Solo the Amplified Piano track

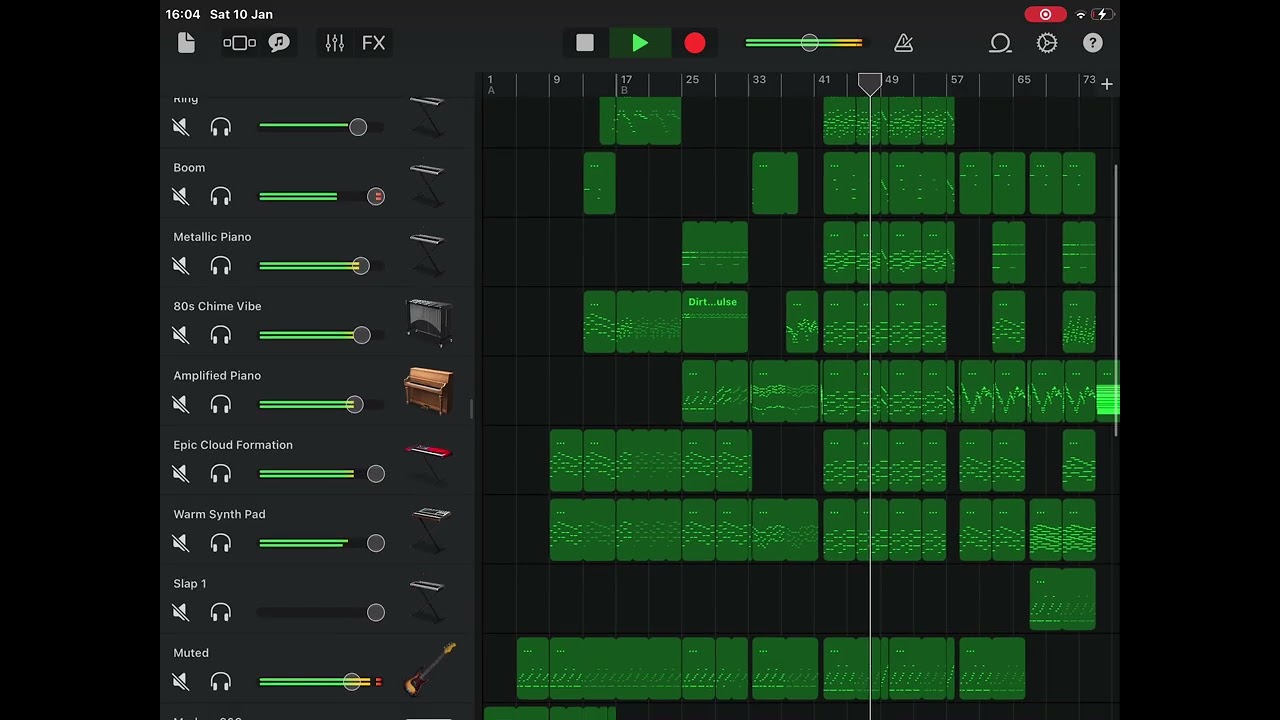(220, 404)
